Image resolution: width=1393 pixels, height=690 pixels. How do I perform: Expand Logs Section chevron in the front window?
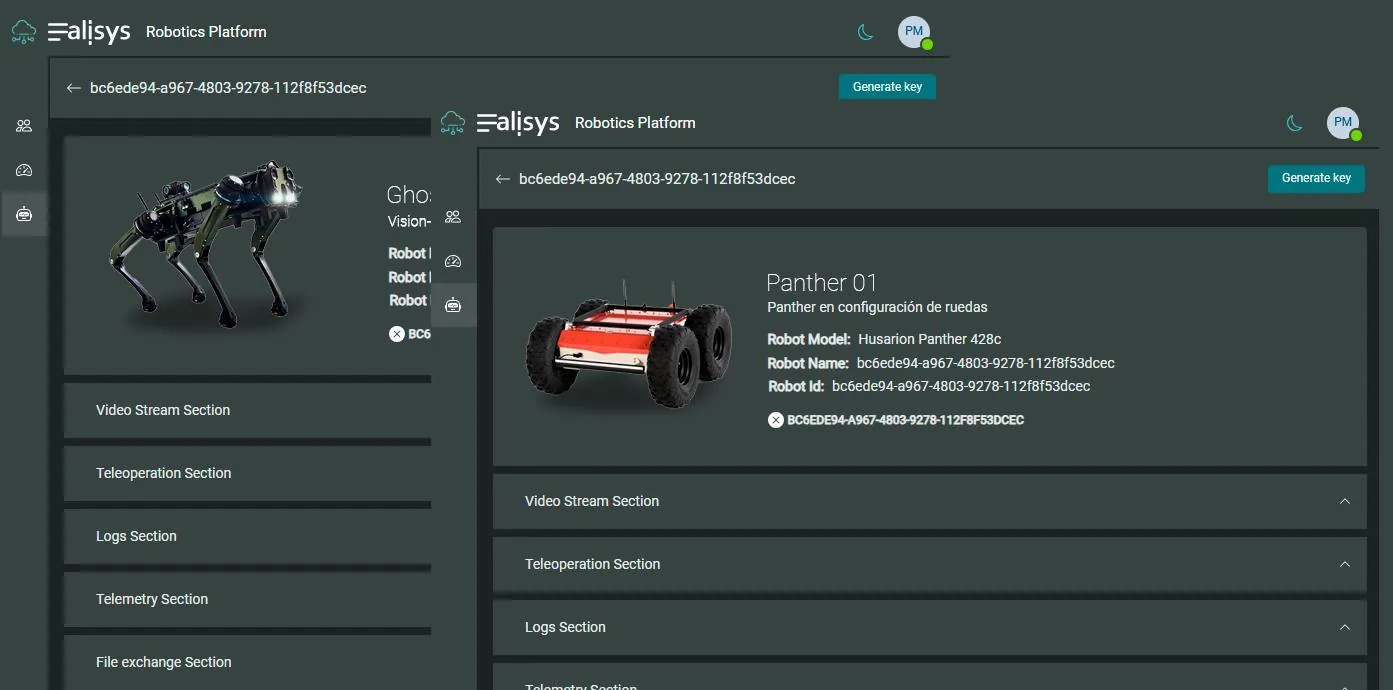(1345, 627)
